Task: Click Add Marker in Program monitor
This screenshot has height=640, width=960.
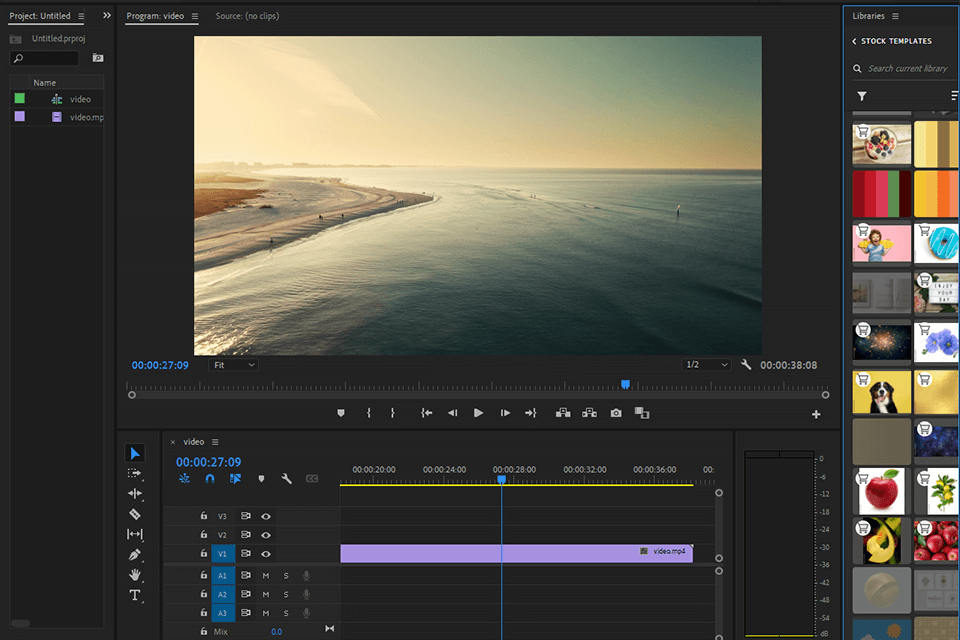Action: [x=341, y=413]
